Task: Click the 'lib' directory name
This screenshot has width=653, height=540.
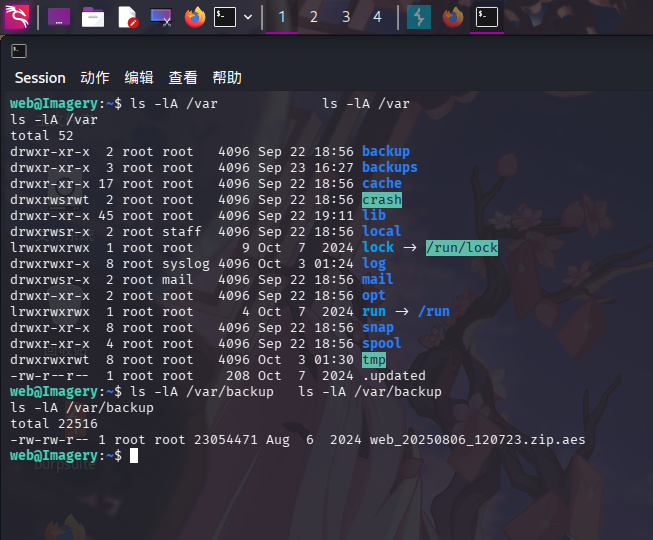Action: (x=374, y=215)
